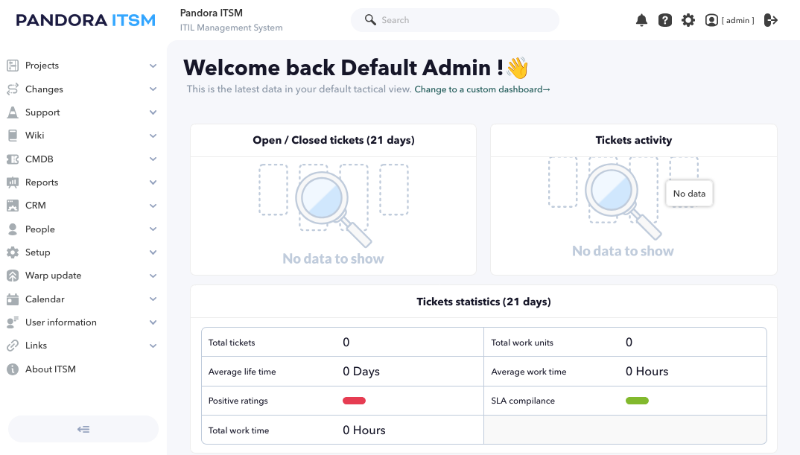800x455 pixels.
Task: Expand the Wiki menu chevron
Action: pyautogui.click(x=153, y=135)
